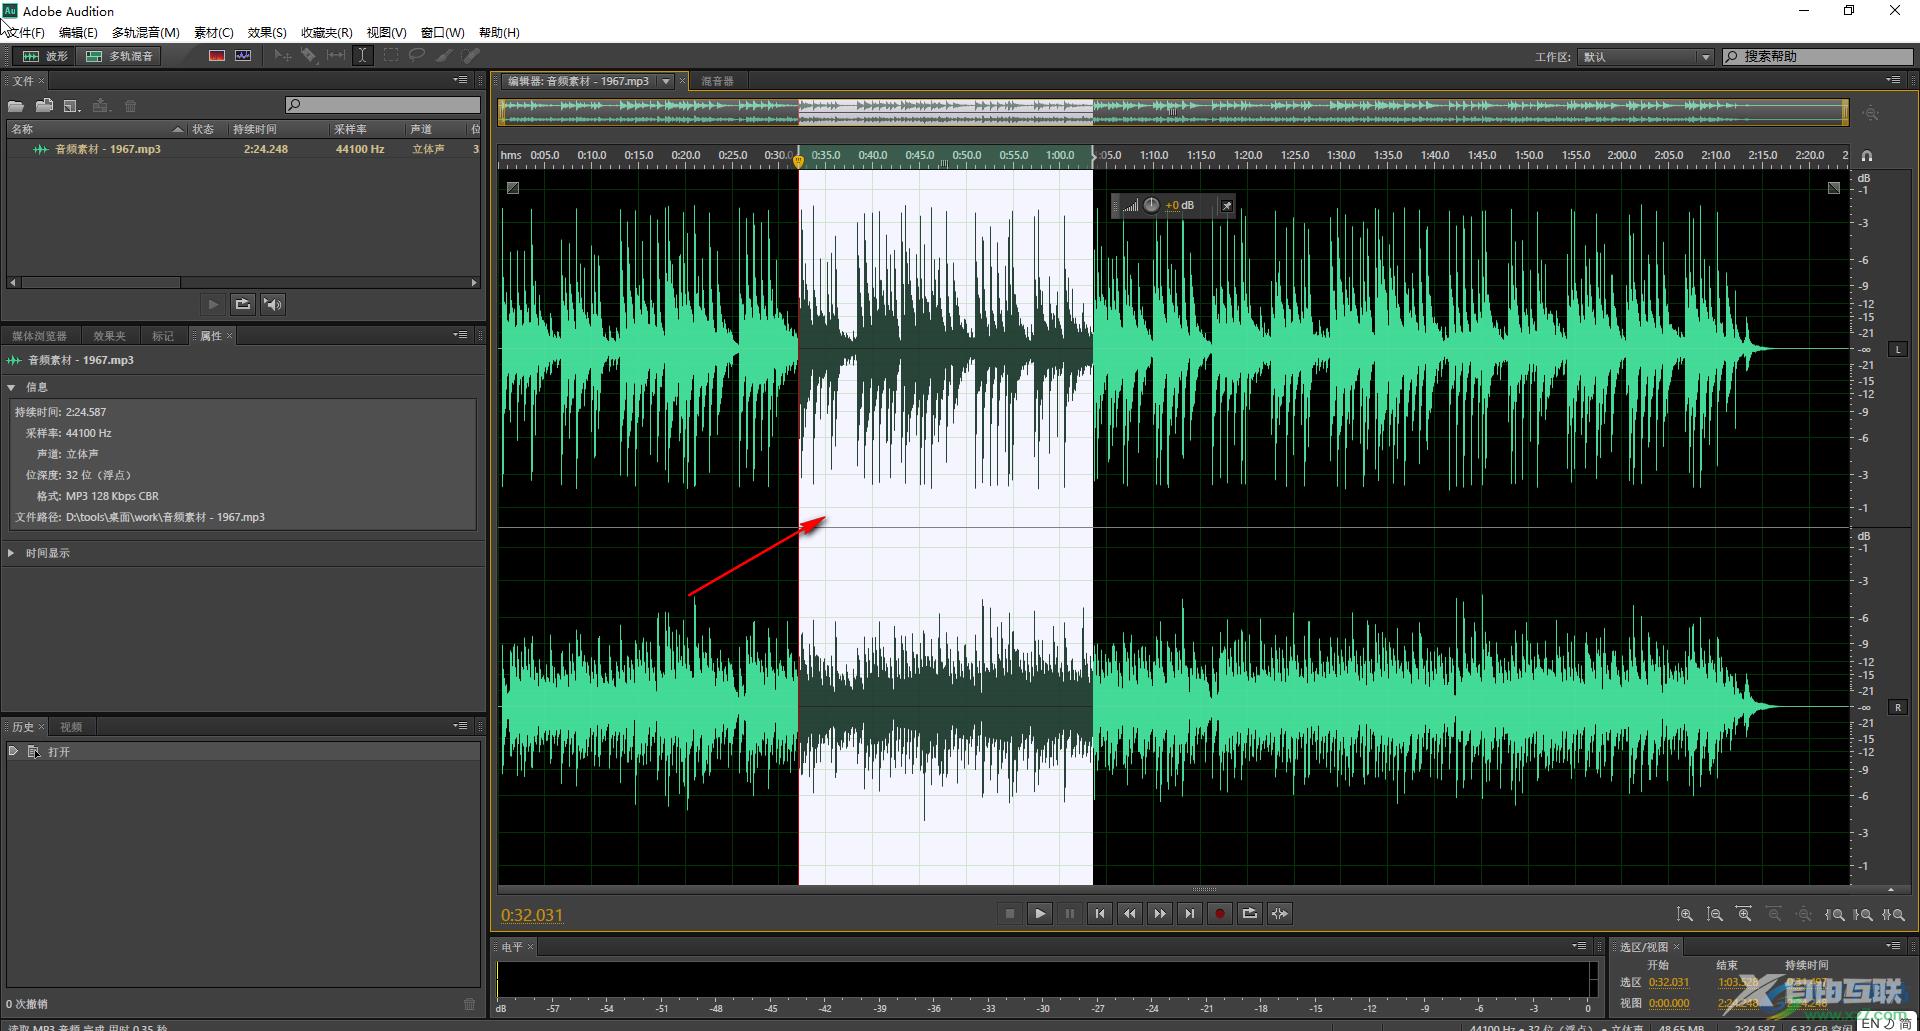Play preview in the Files panel
1920x1031 pixels.
[213, 304]
